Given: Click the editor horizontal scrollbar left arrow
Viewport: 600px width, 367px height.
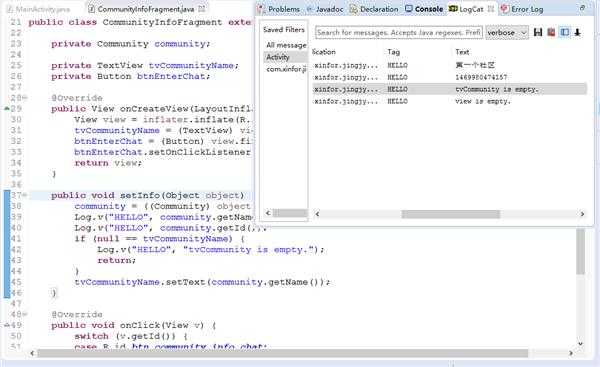Looking at the screenshot, I should [x=32, y=353].
